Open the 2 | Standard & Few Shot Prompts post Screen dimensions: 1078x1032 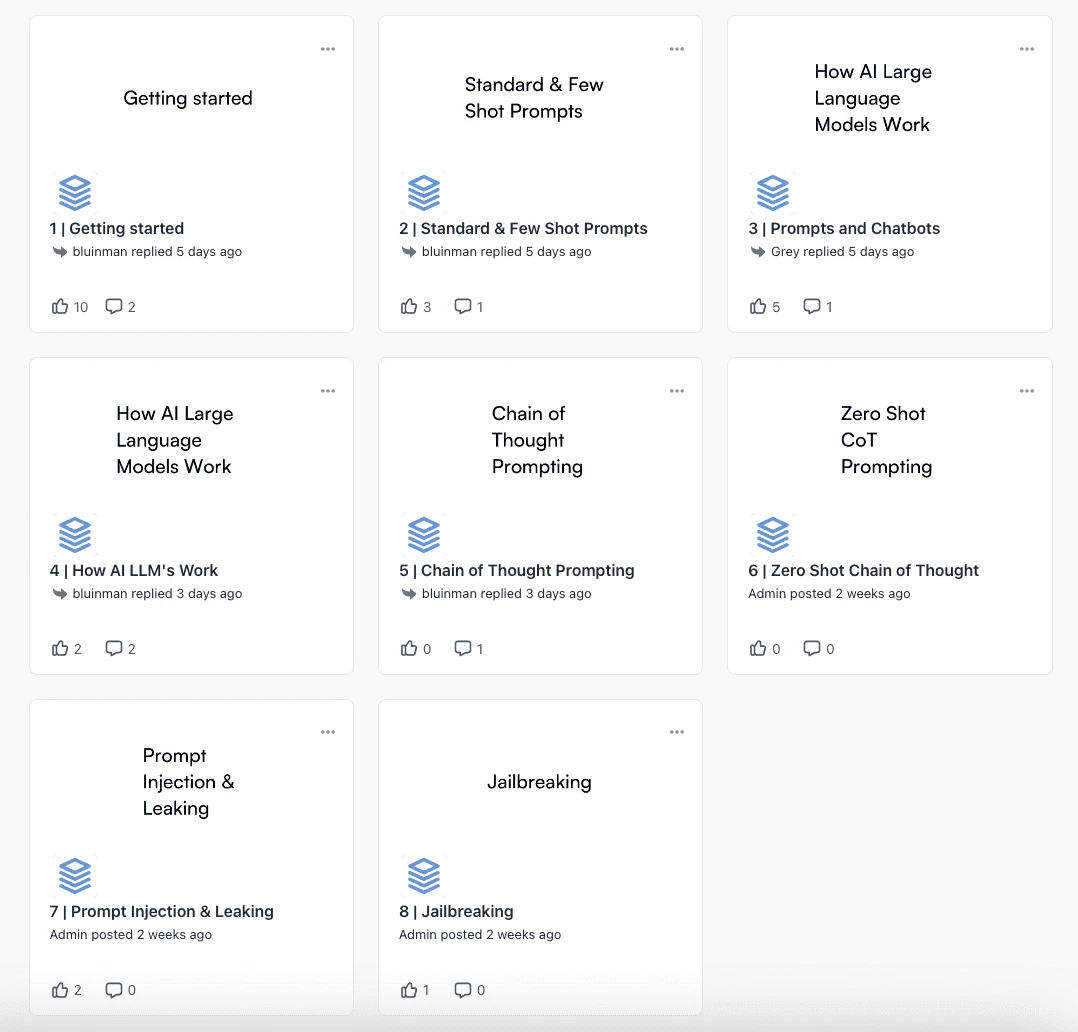(524, 228)
